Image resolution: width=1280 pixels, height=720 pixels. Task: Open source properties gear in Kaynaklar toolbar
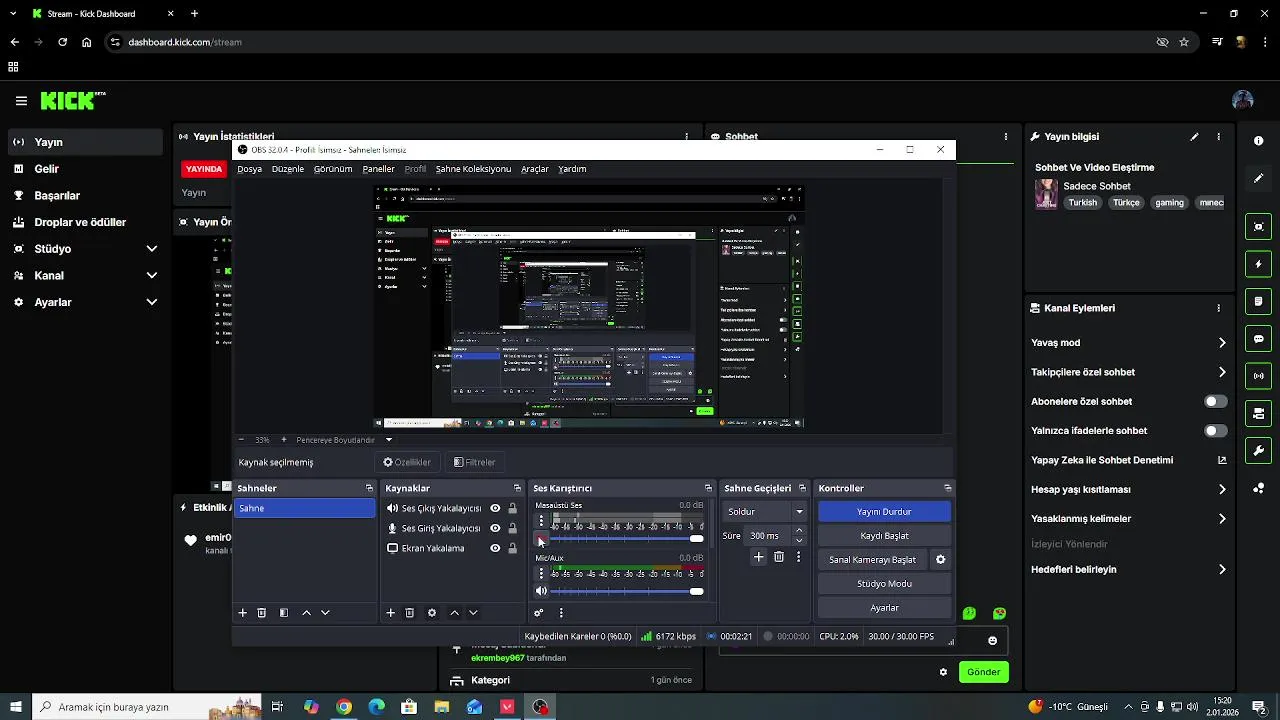[432, 613]
